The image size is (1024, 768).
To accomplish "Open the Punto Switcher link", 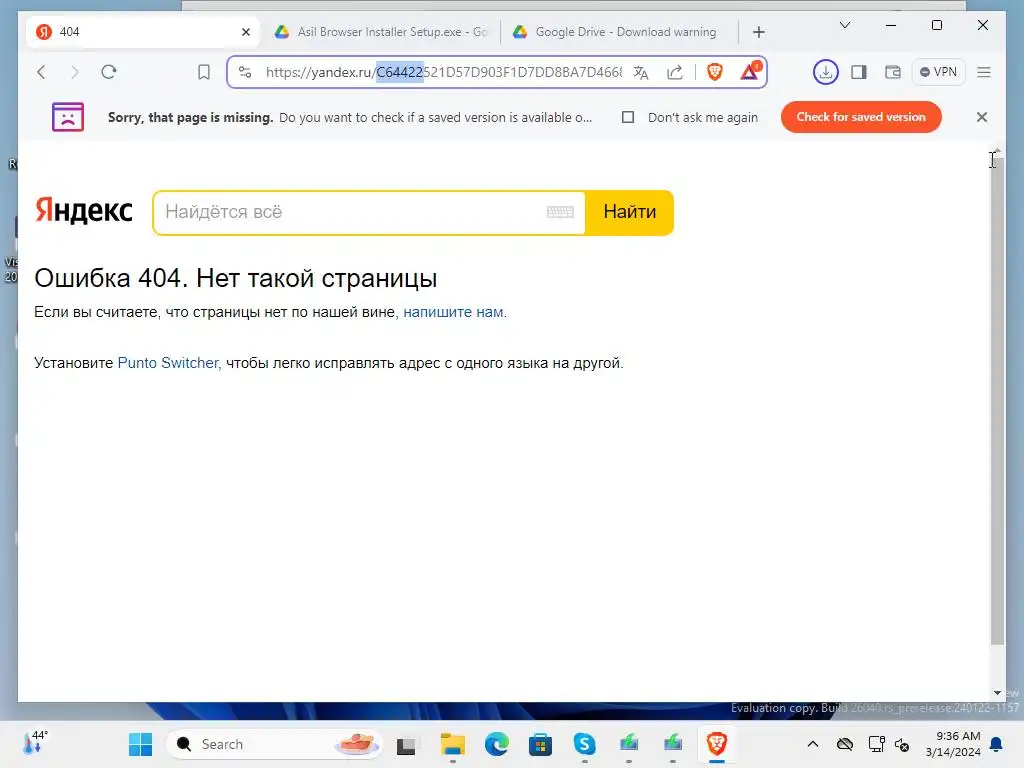I will (168, 363).
